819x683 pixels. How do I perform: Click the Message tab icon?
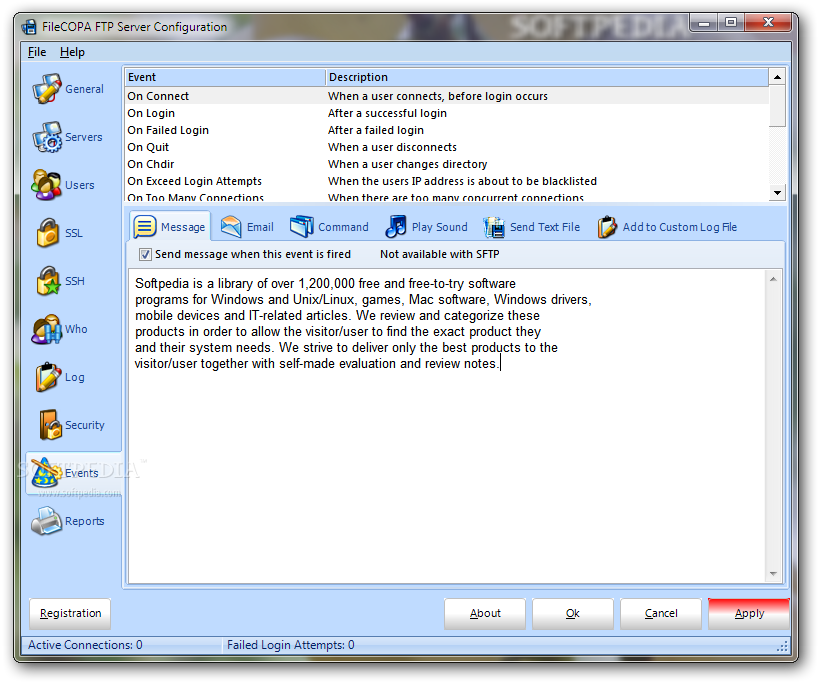tap(145, 227)
